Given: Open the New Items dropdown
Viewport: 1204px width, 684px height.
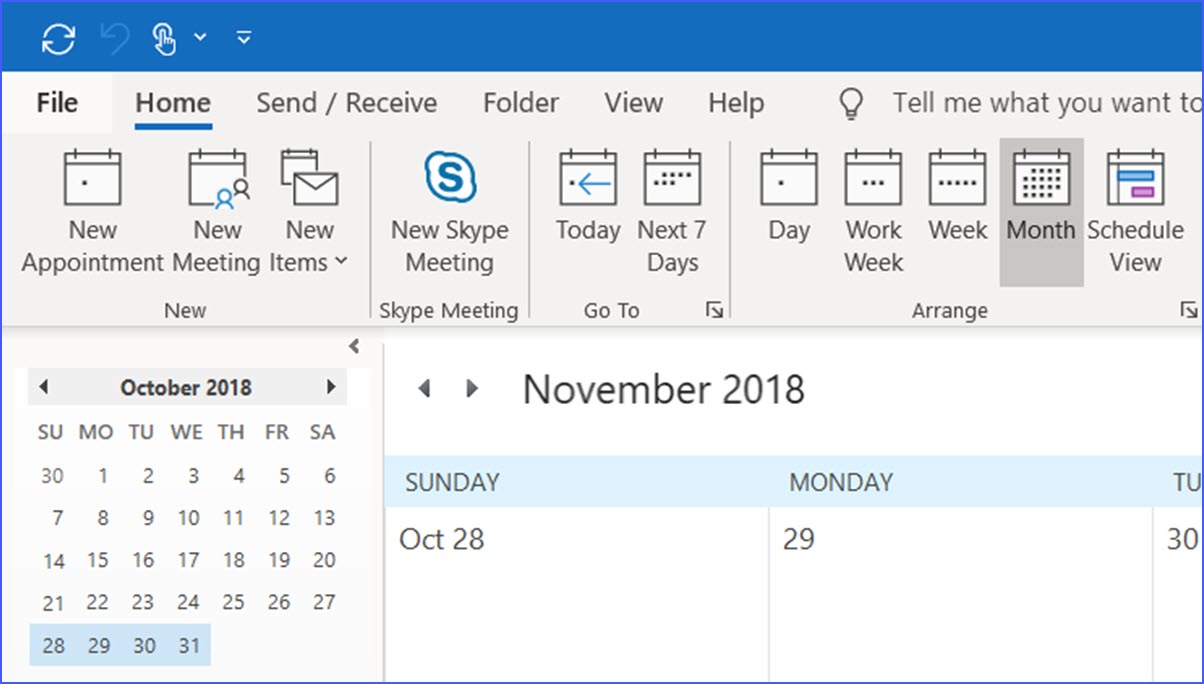Looking at the screenshot, I should [x=310, y=212].
